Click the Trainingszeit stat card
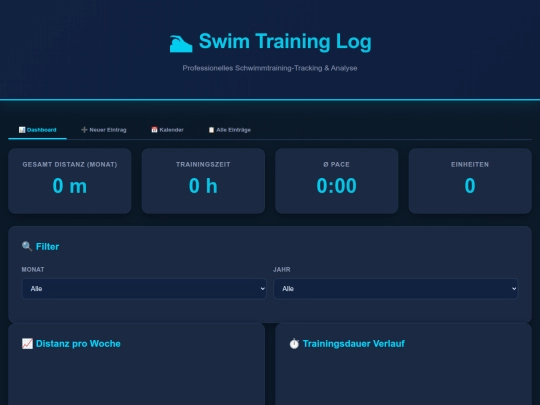Viewport: 540px width, 405px height. click(203, 181)
